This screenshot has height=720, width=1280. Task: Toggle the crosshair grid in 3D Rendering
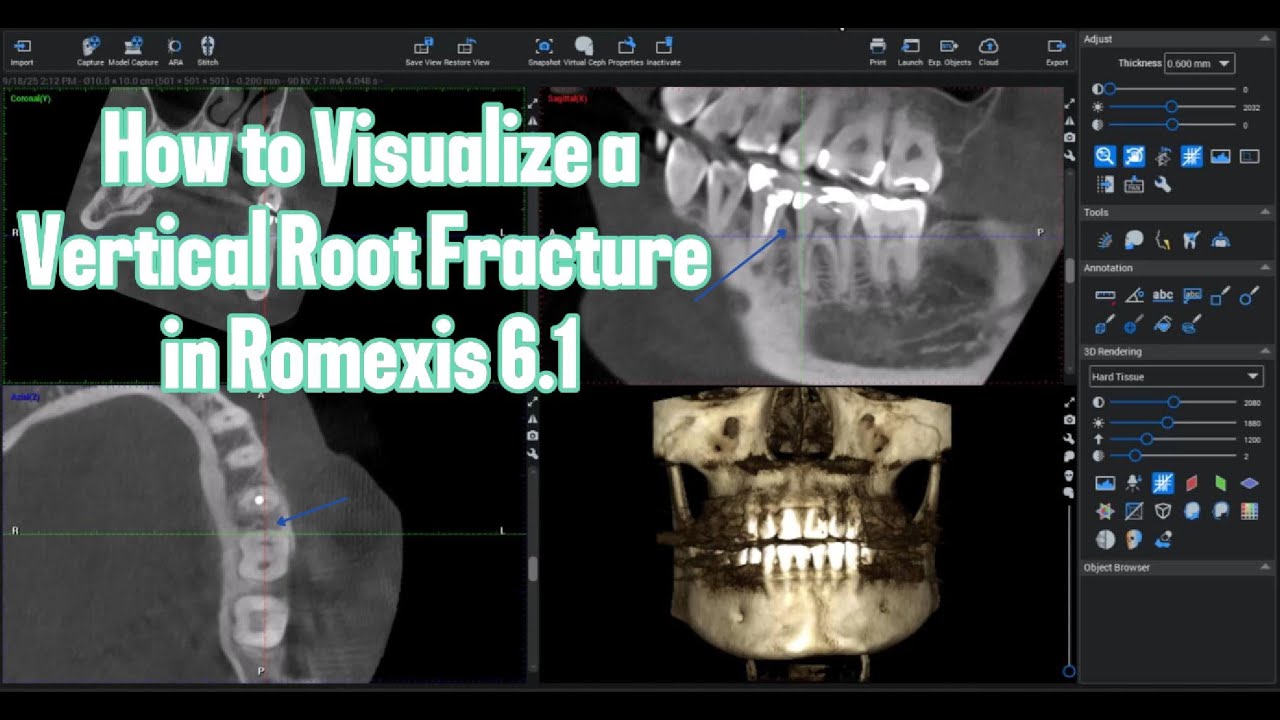coord(1162,483)
